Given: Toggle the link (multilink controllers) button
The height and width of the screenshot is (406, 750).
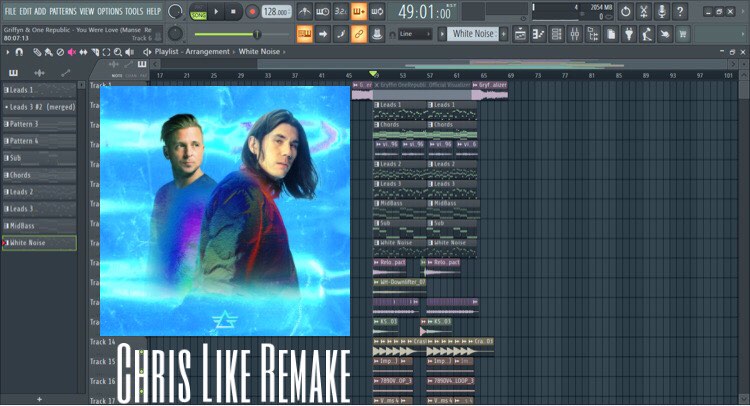Looking at the screenshot, I should click(359, 34).
